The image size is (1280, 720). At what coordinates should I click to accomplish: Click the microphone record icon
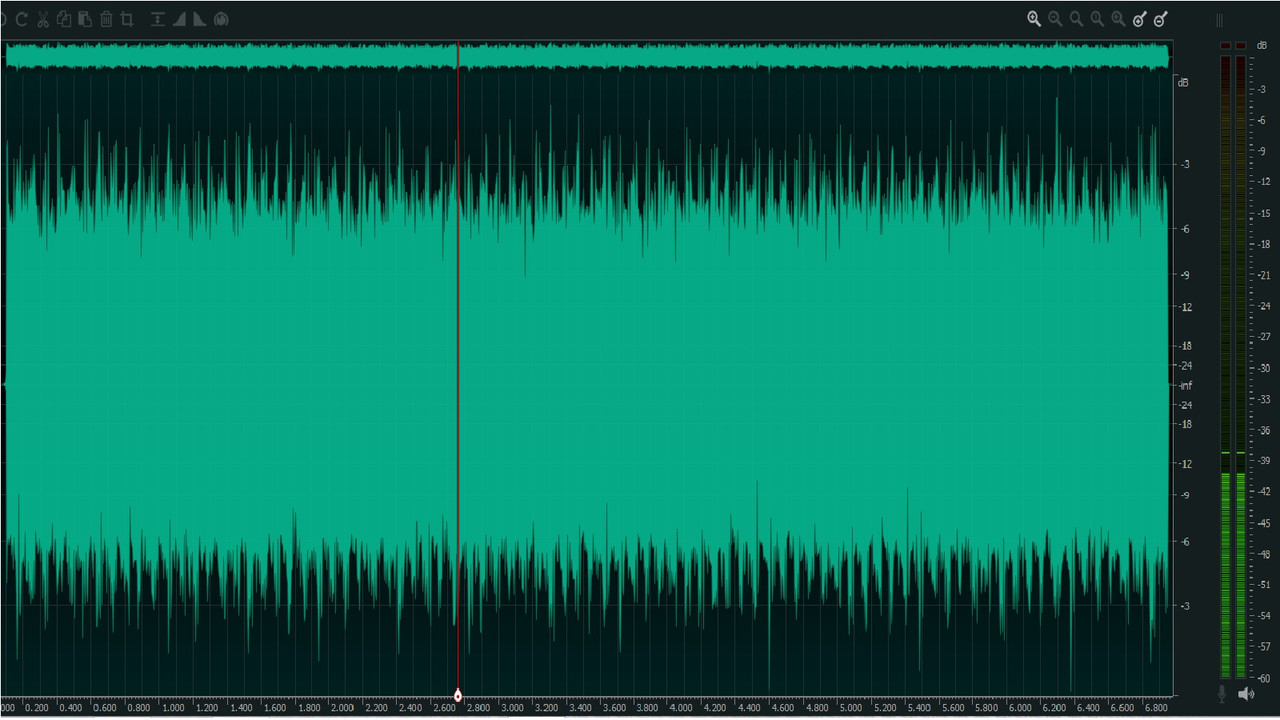tap(1222, 694)
